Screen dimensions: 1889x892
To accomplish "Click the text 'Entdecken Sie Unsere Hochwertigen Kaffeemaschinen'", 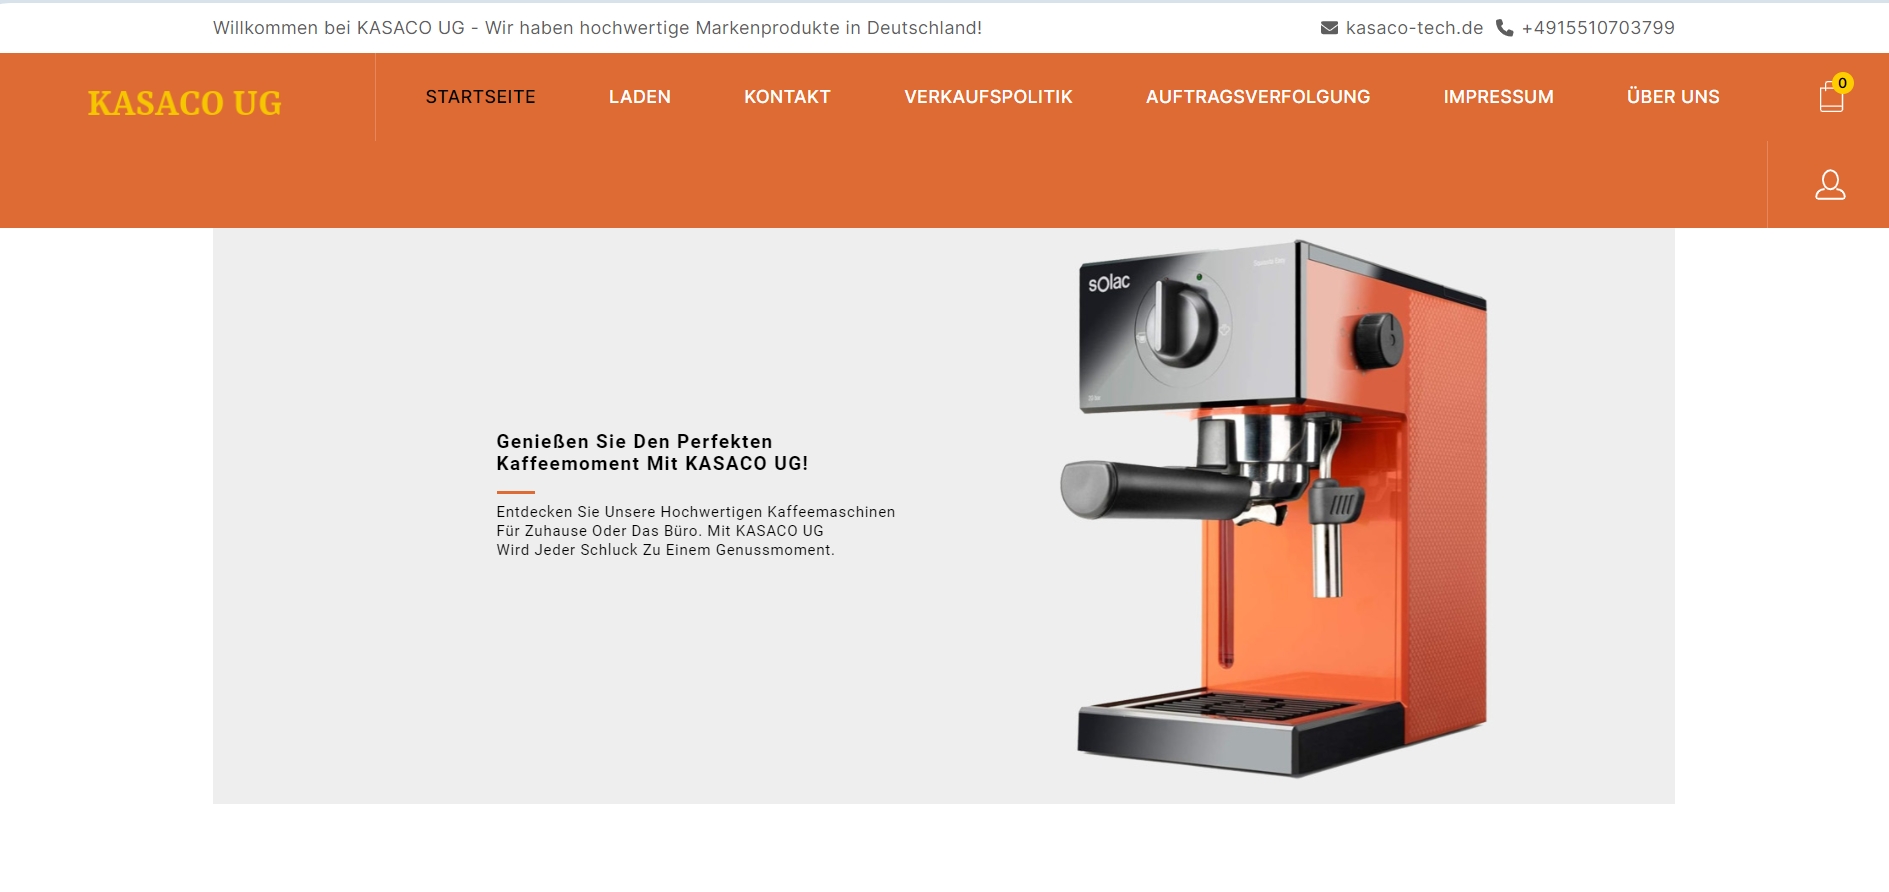I will point(696,512).
